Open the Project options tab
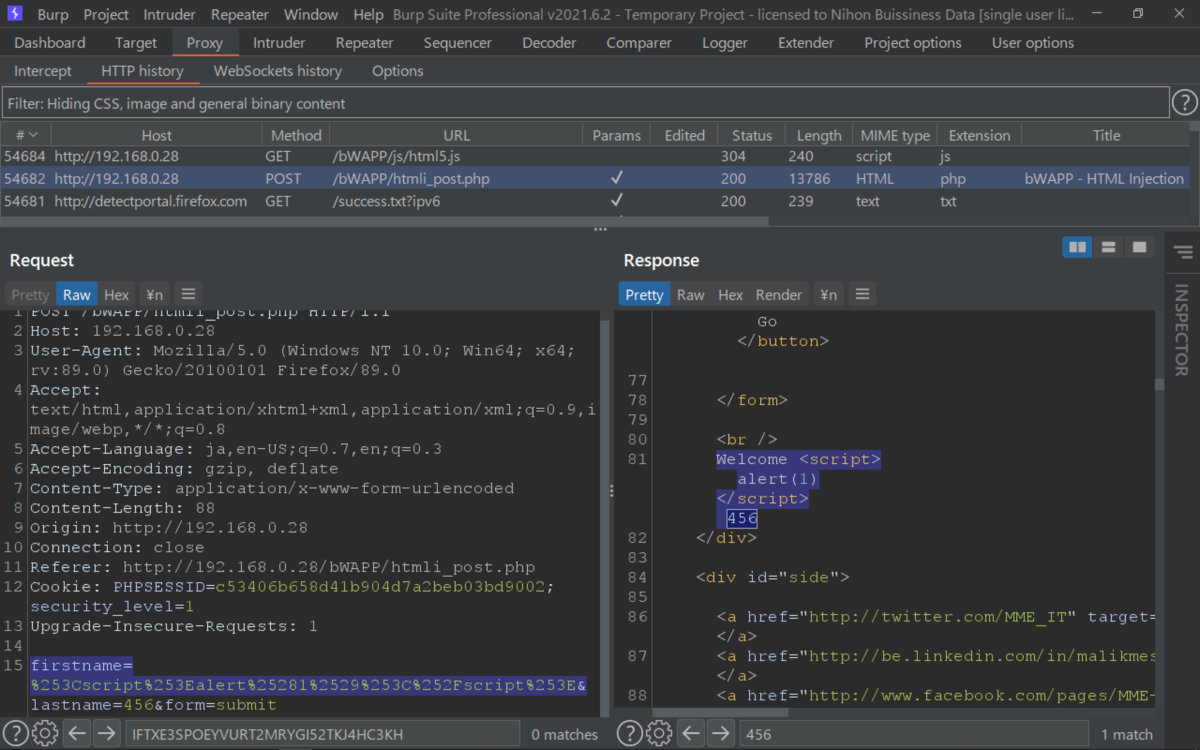Image resolution: width=1200 pixels, height=750 pixels. (913, 43)
